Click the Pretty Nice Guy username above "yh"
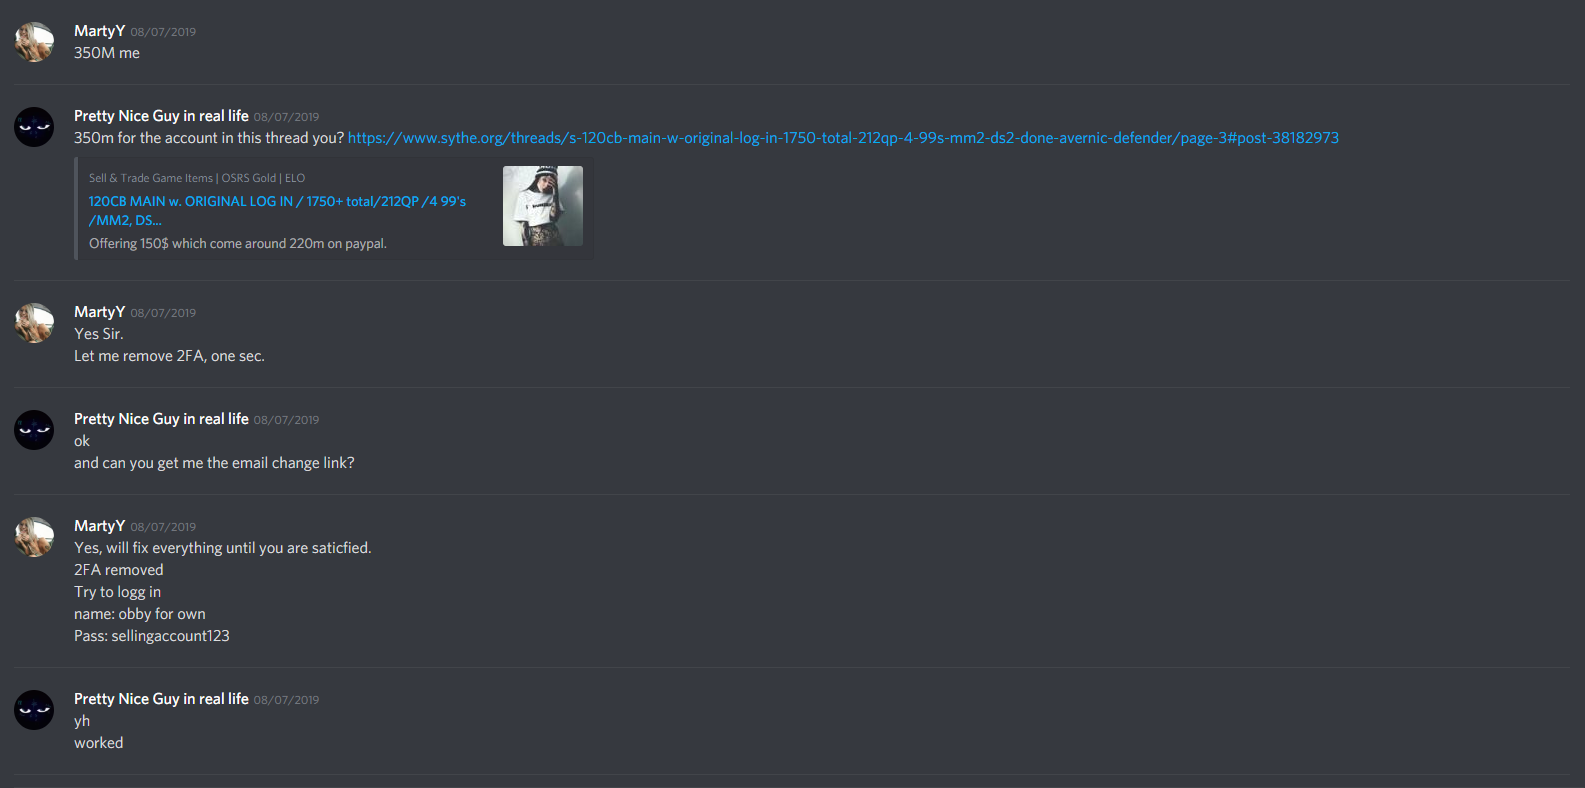1585x788 pixels. point(161,699)
